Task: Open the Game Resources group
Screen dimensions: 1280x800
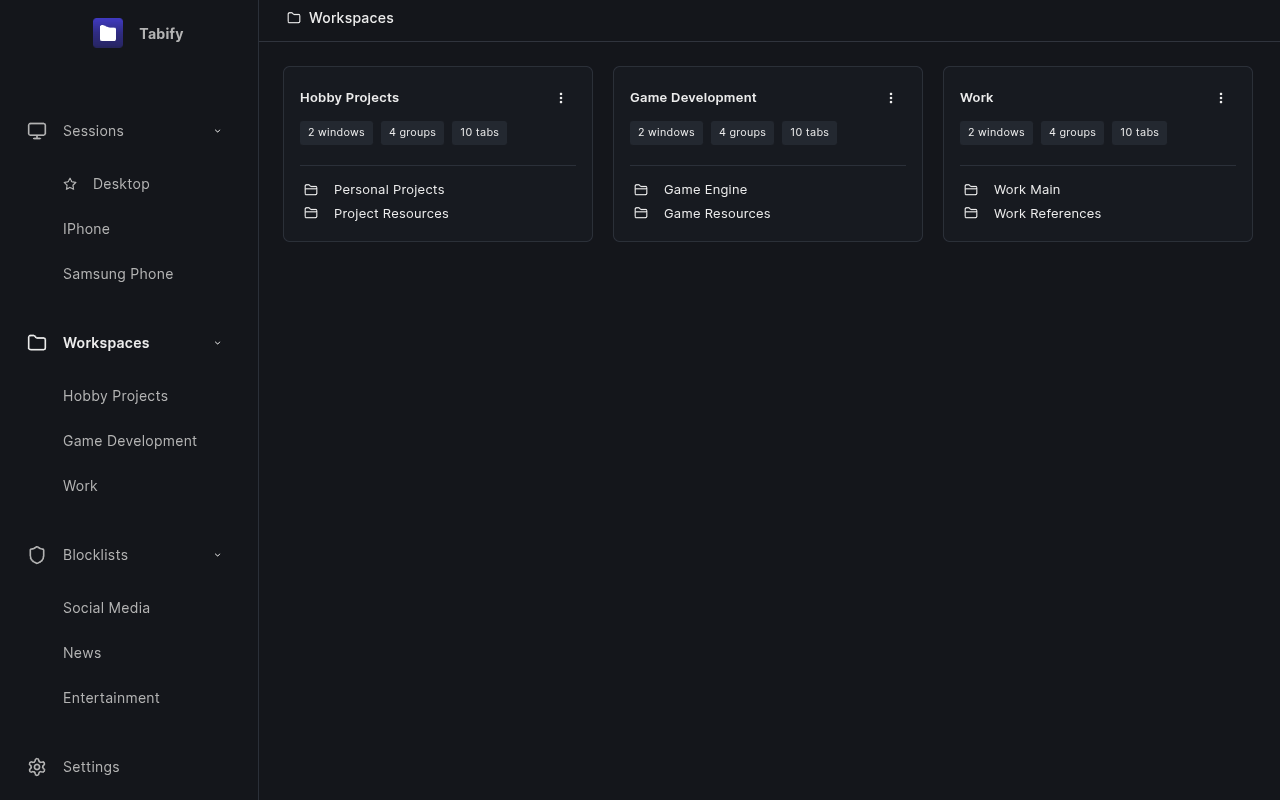Action: (717, 213)
